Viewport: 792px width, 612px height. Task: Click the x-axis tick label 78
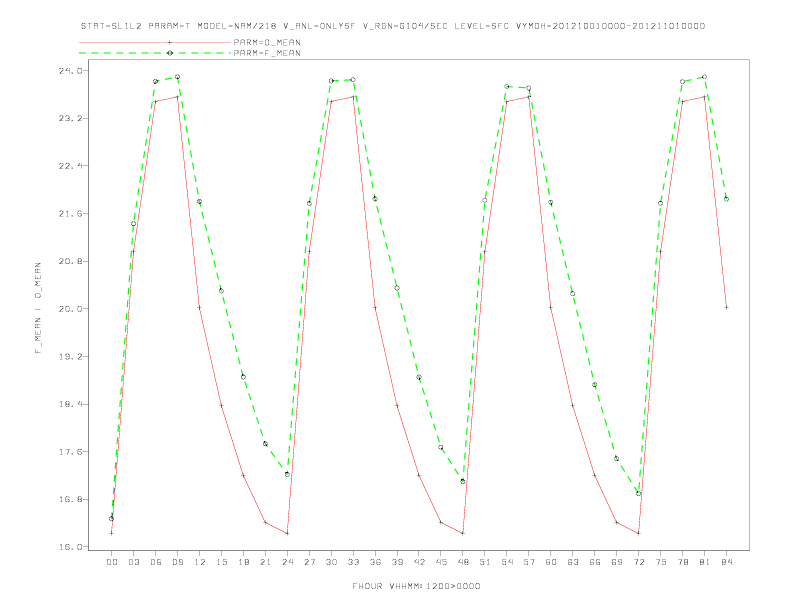[683, 562]
